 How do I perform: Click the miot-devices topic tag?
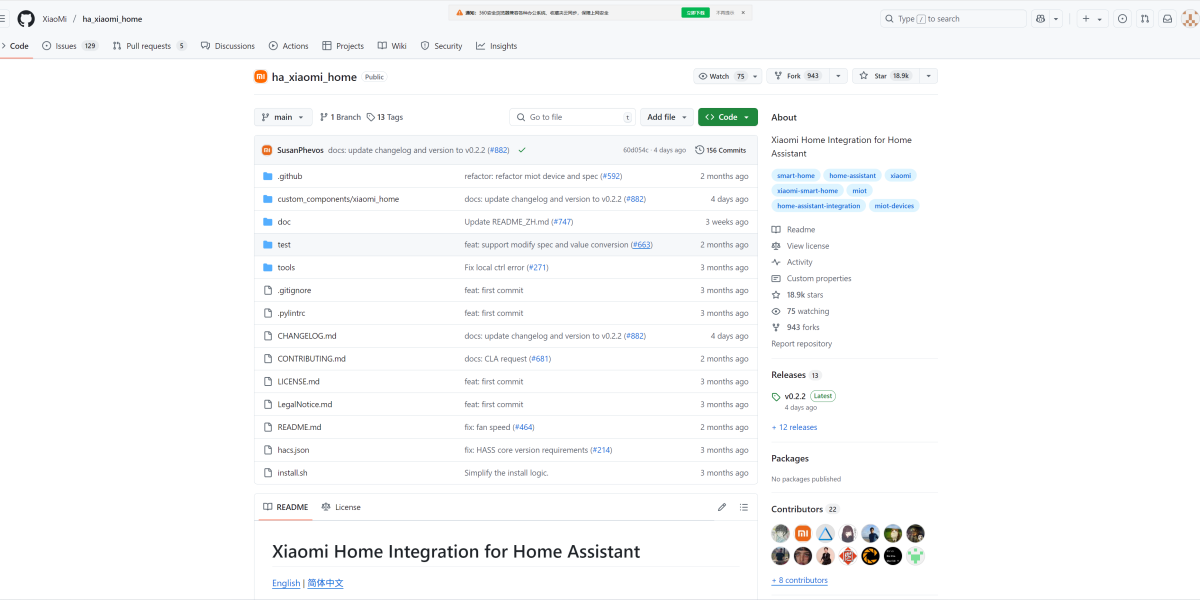[894, 205]
